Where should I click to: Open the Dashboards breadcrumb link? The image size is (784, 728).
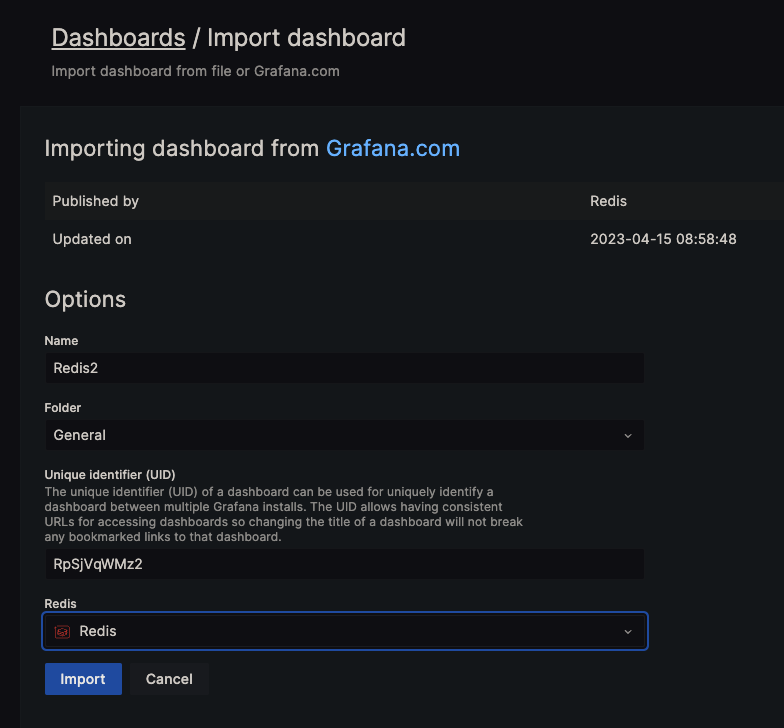tap(118, 38)
